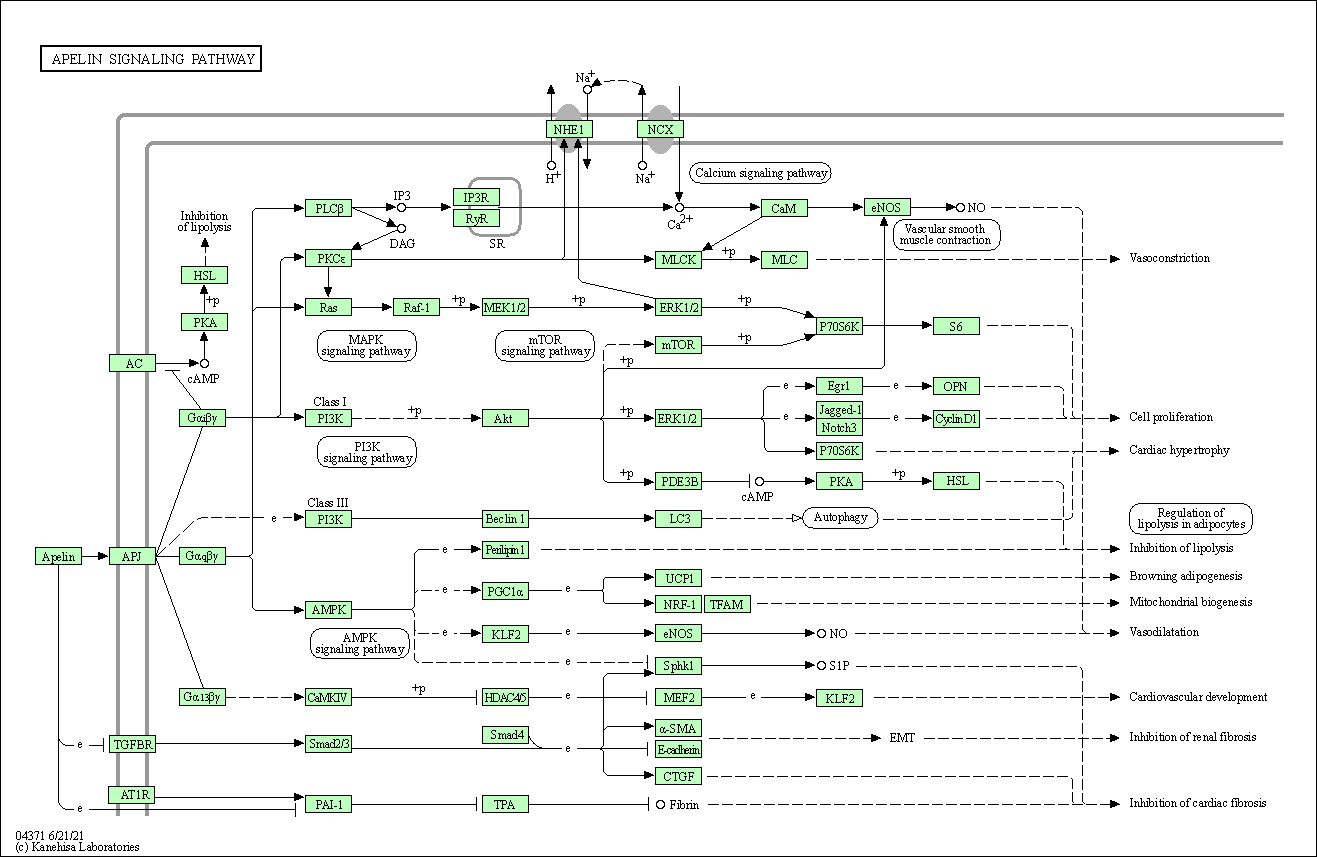Click the Akt gene node
1317x857 pixels.
click(504, 418)
